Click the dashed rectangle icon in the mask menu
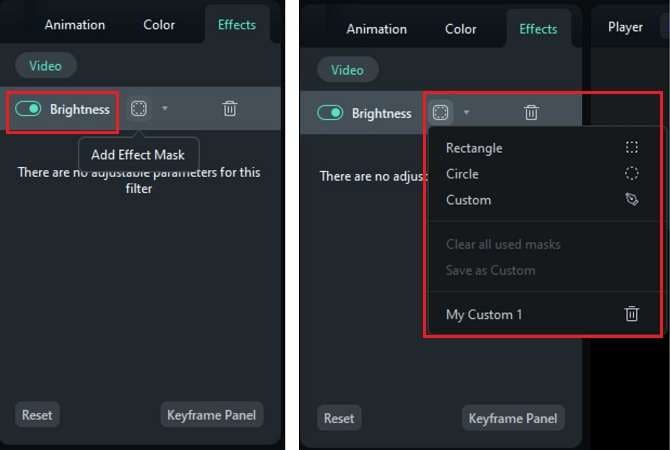Screen dimensions: 670x450 [x=632, y=148]
